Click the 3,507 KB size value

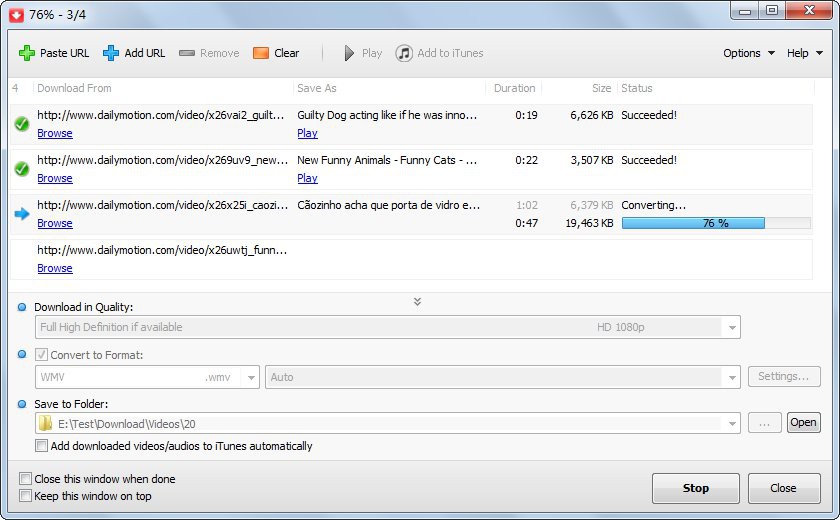(591, 160)
